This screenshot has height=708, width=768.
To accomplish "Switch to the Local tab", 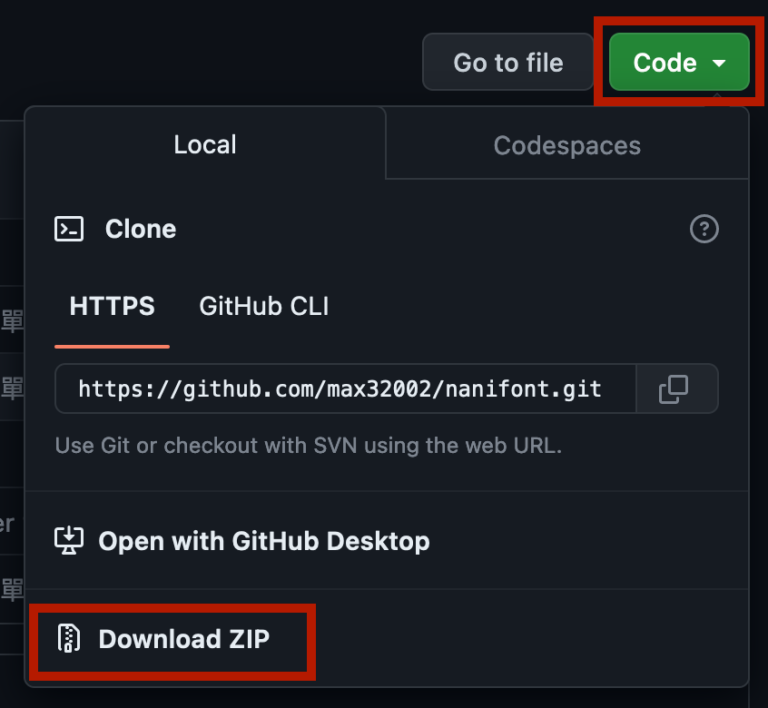I will point(205,144).
